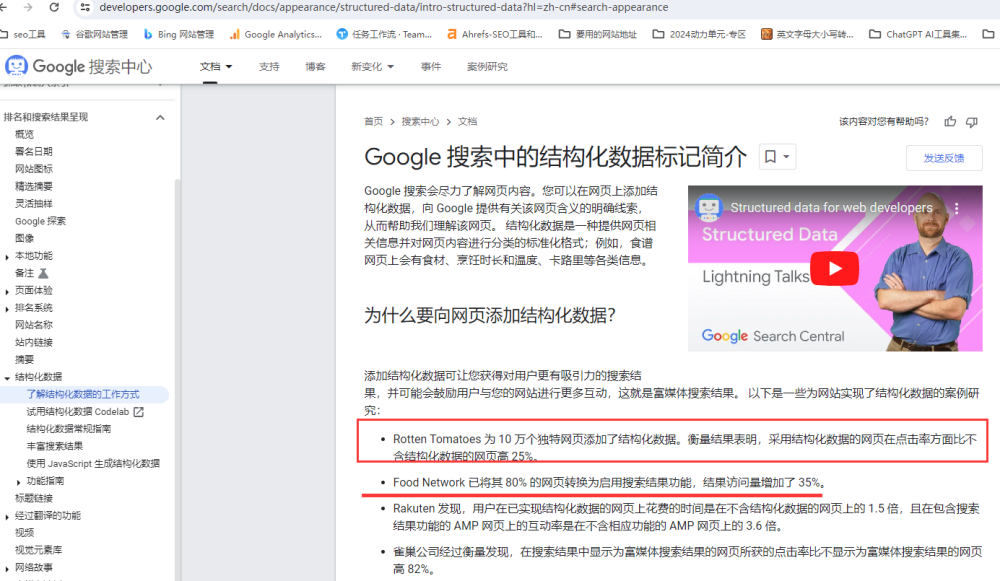Open the 博客 navigation tab
The height and width of the screenshot is (581, 1000).
(x=315, y=66)
